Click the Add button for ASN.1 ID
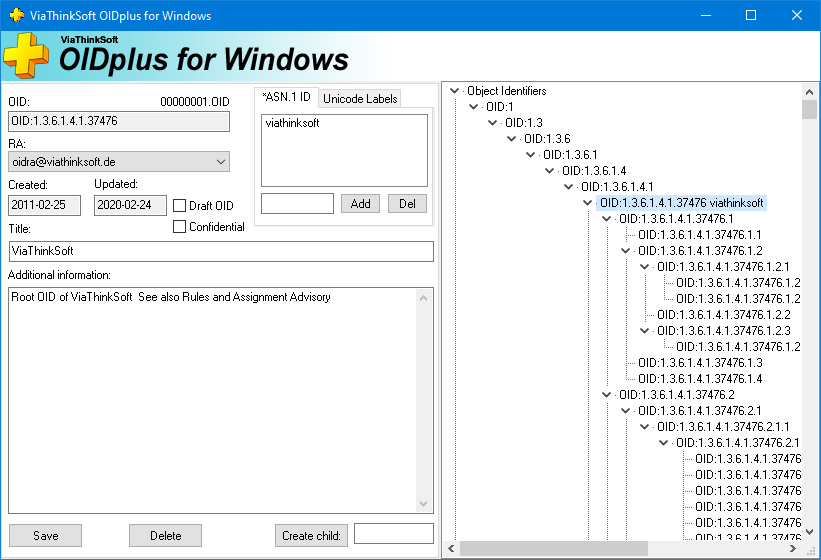The height and width of the screenshot is (560, 821). point(360,204)
